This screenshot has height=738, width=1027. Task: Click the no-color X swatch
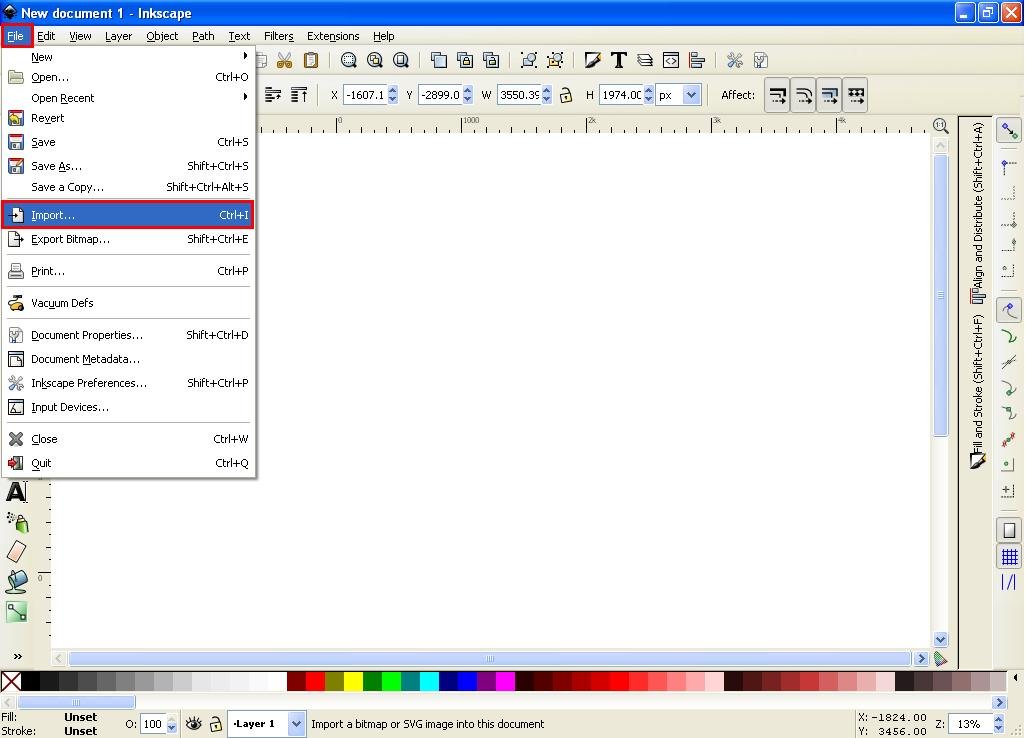10,682
